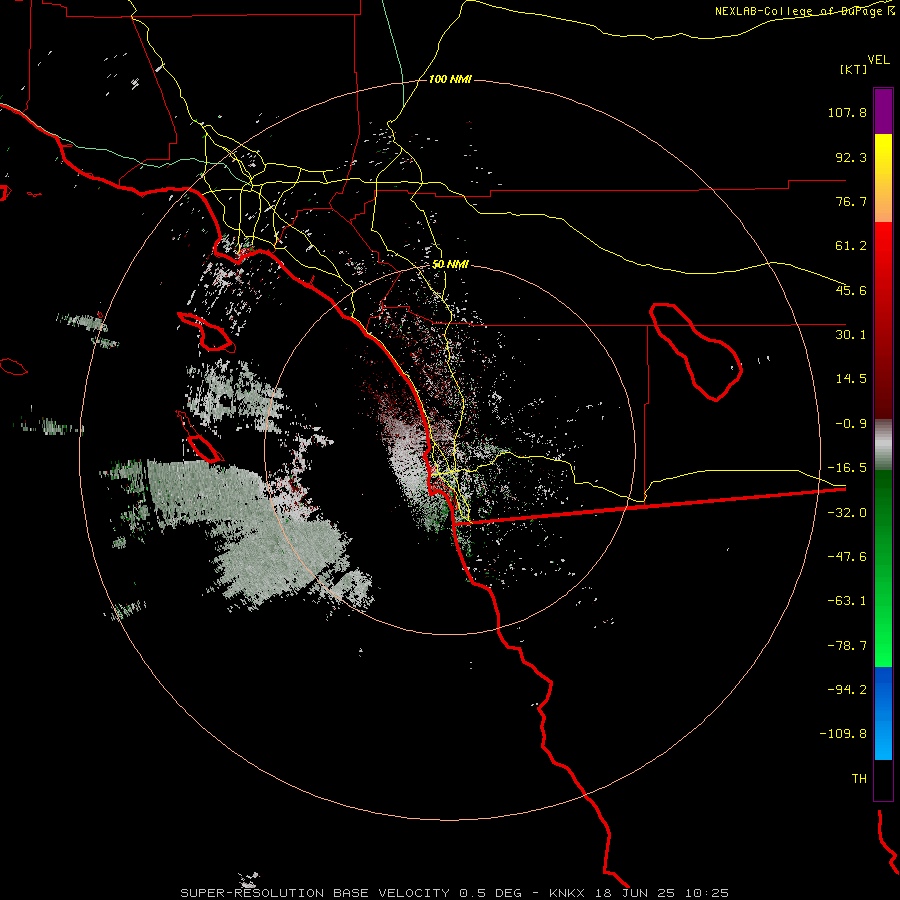Pick the green segment of velocity scale

pos(883,568)
